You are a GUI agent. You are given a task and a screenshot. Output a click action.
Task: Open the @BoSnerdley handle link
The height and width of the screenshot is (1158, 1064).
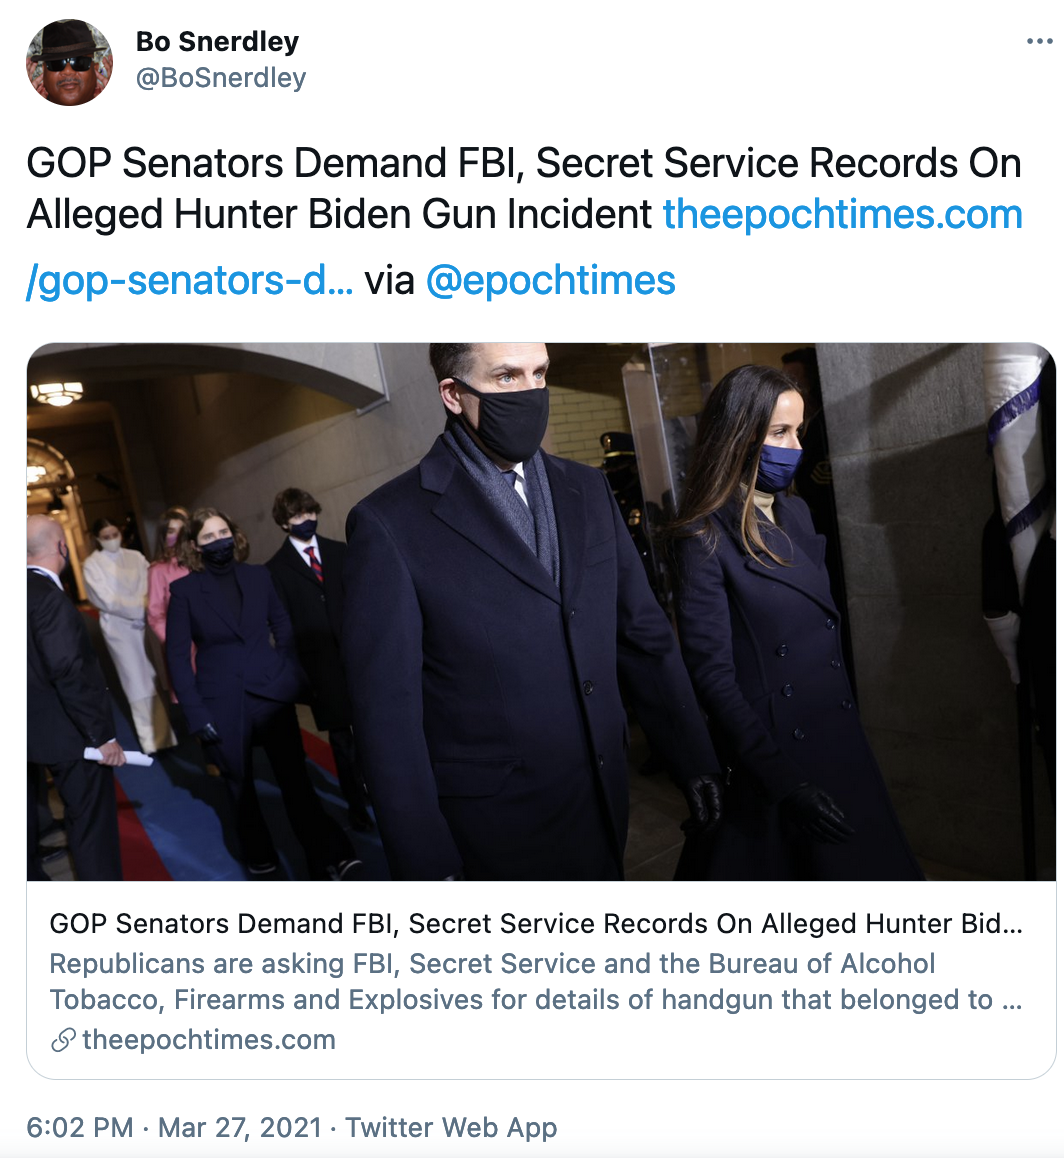point(221,78)
